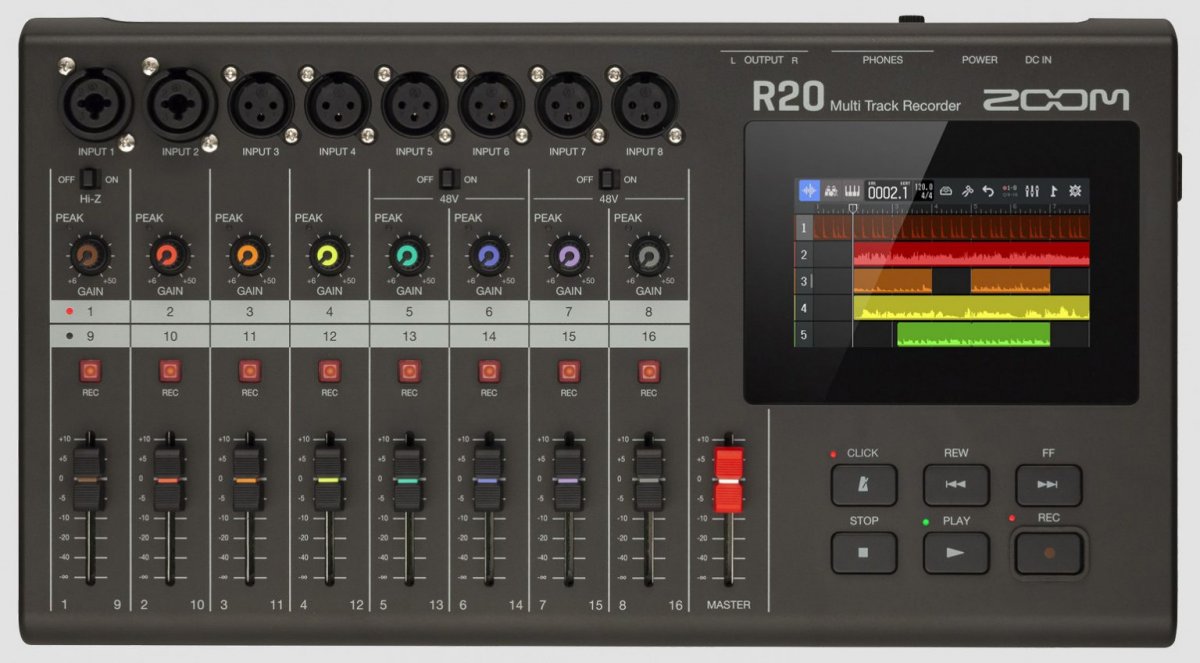Tap the rhythm loop (drummers) icon

coord(831,191)
